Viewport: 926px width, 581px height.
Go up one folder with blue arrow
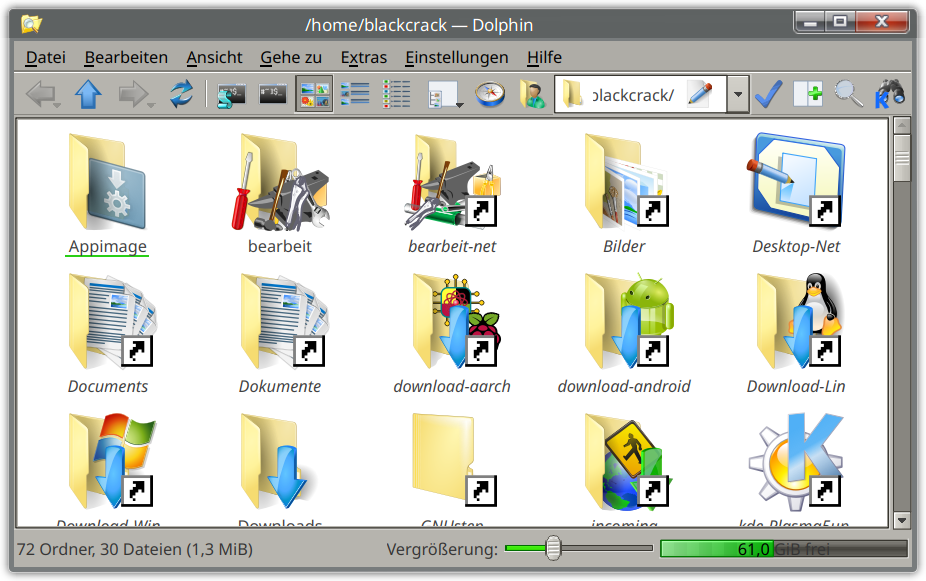pos(88,94)
